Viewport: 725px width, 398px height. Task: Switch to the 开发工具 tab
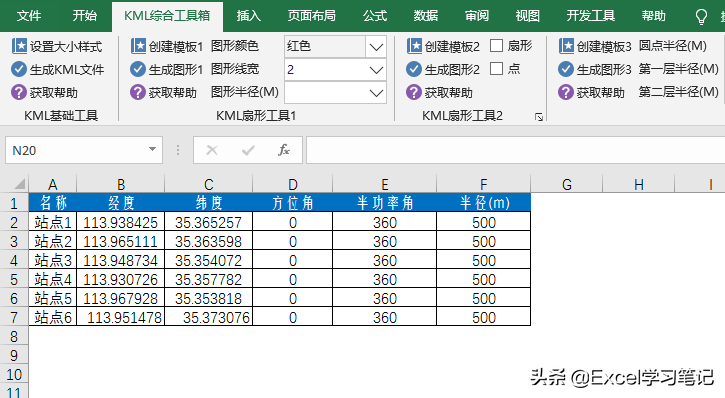click(590, 16)
